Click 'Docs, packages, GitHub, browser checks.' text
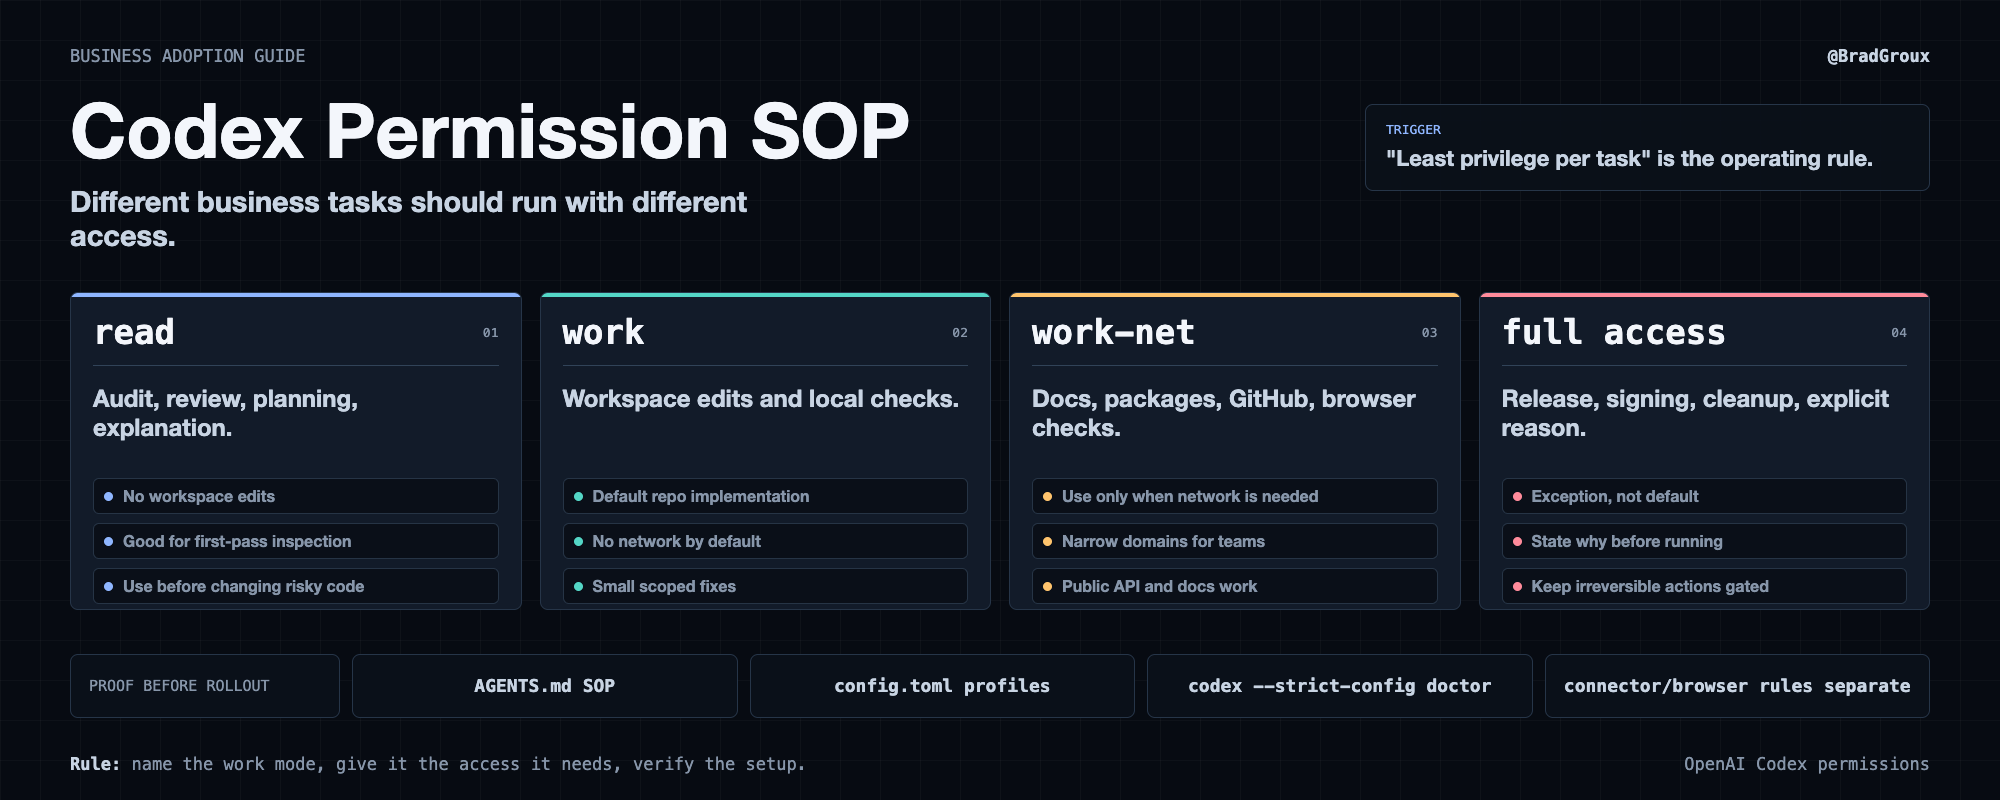This screenshot has width=2000, height=800. [1224, 413]
